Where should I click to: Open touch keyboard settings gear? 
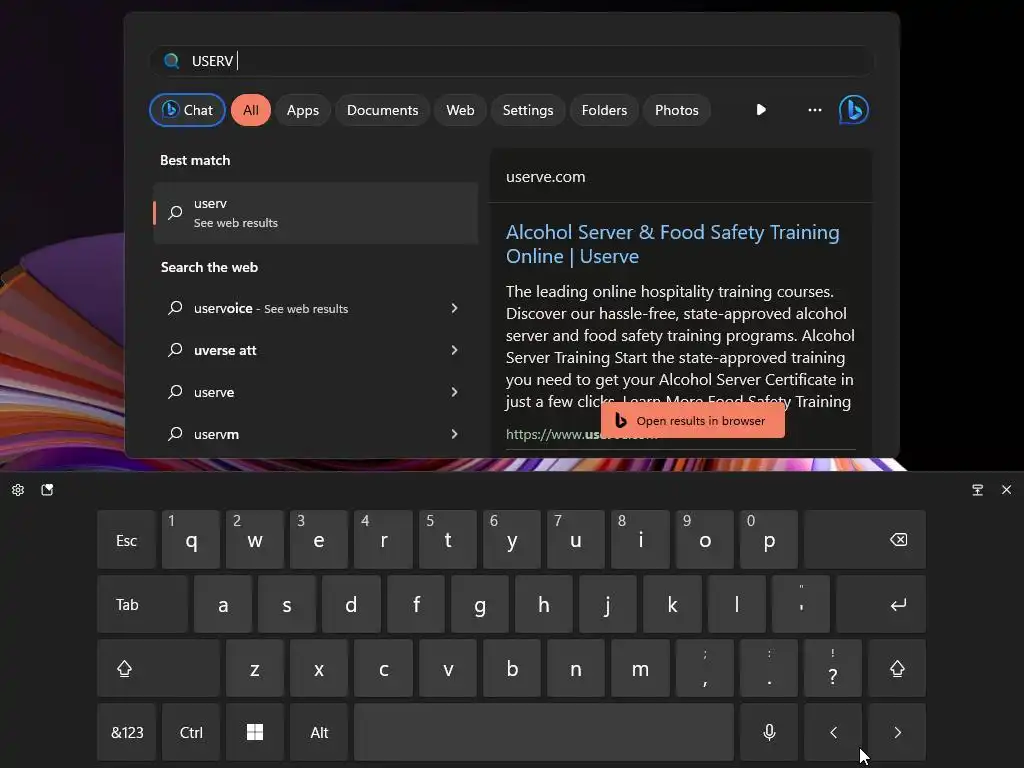[x=18, y=490]
